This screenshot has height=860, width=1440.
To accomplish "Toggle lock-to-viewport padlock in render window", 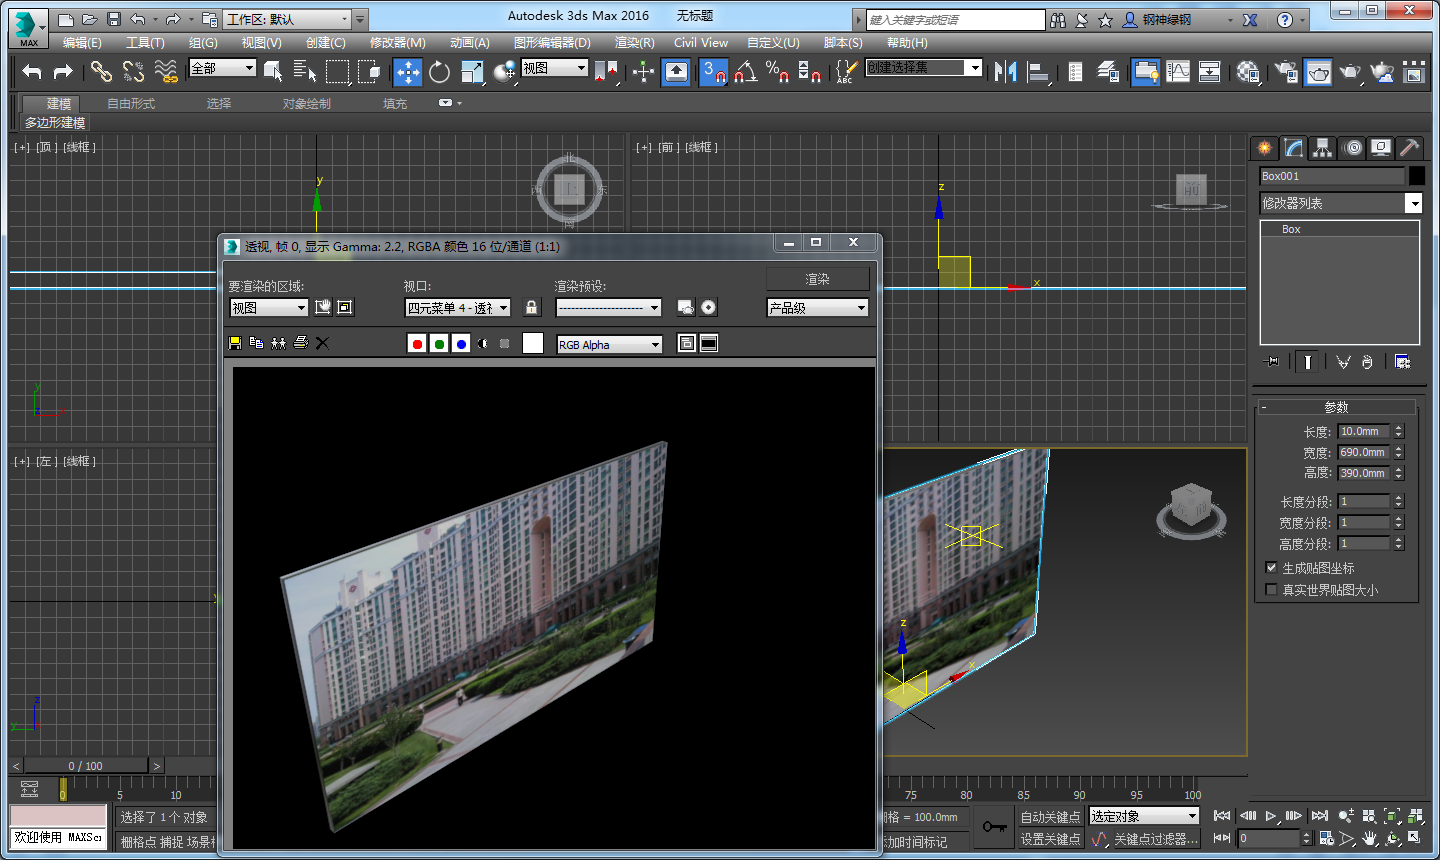I will [x=532, y=308].
